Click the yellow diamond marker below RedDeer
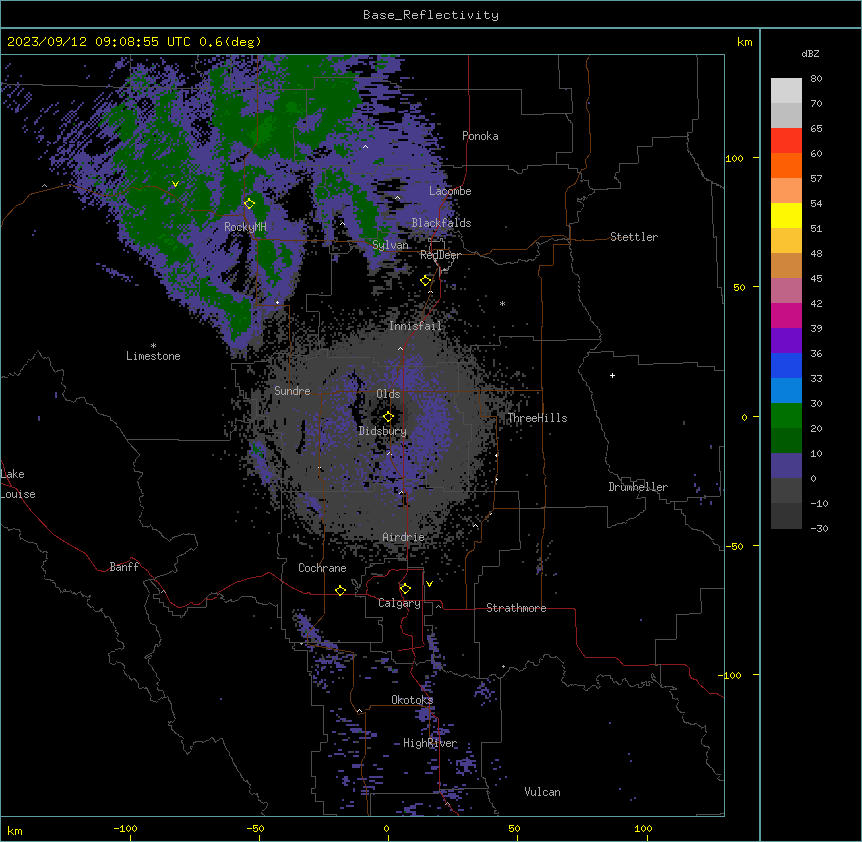Screen dimensions: 862x842 tap(426, 281)
